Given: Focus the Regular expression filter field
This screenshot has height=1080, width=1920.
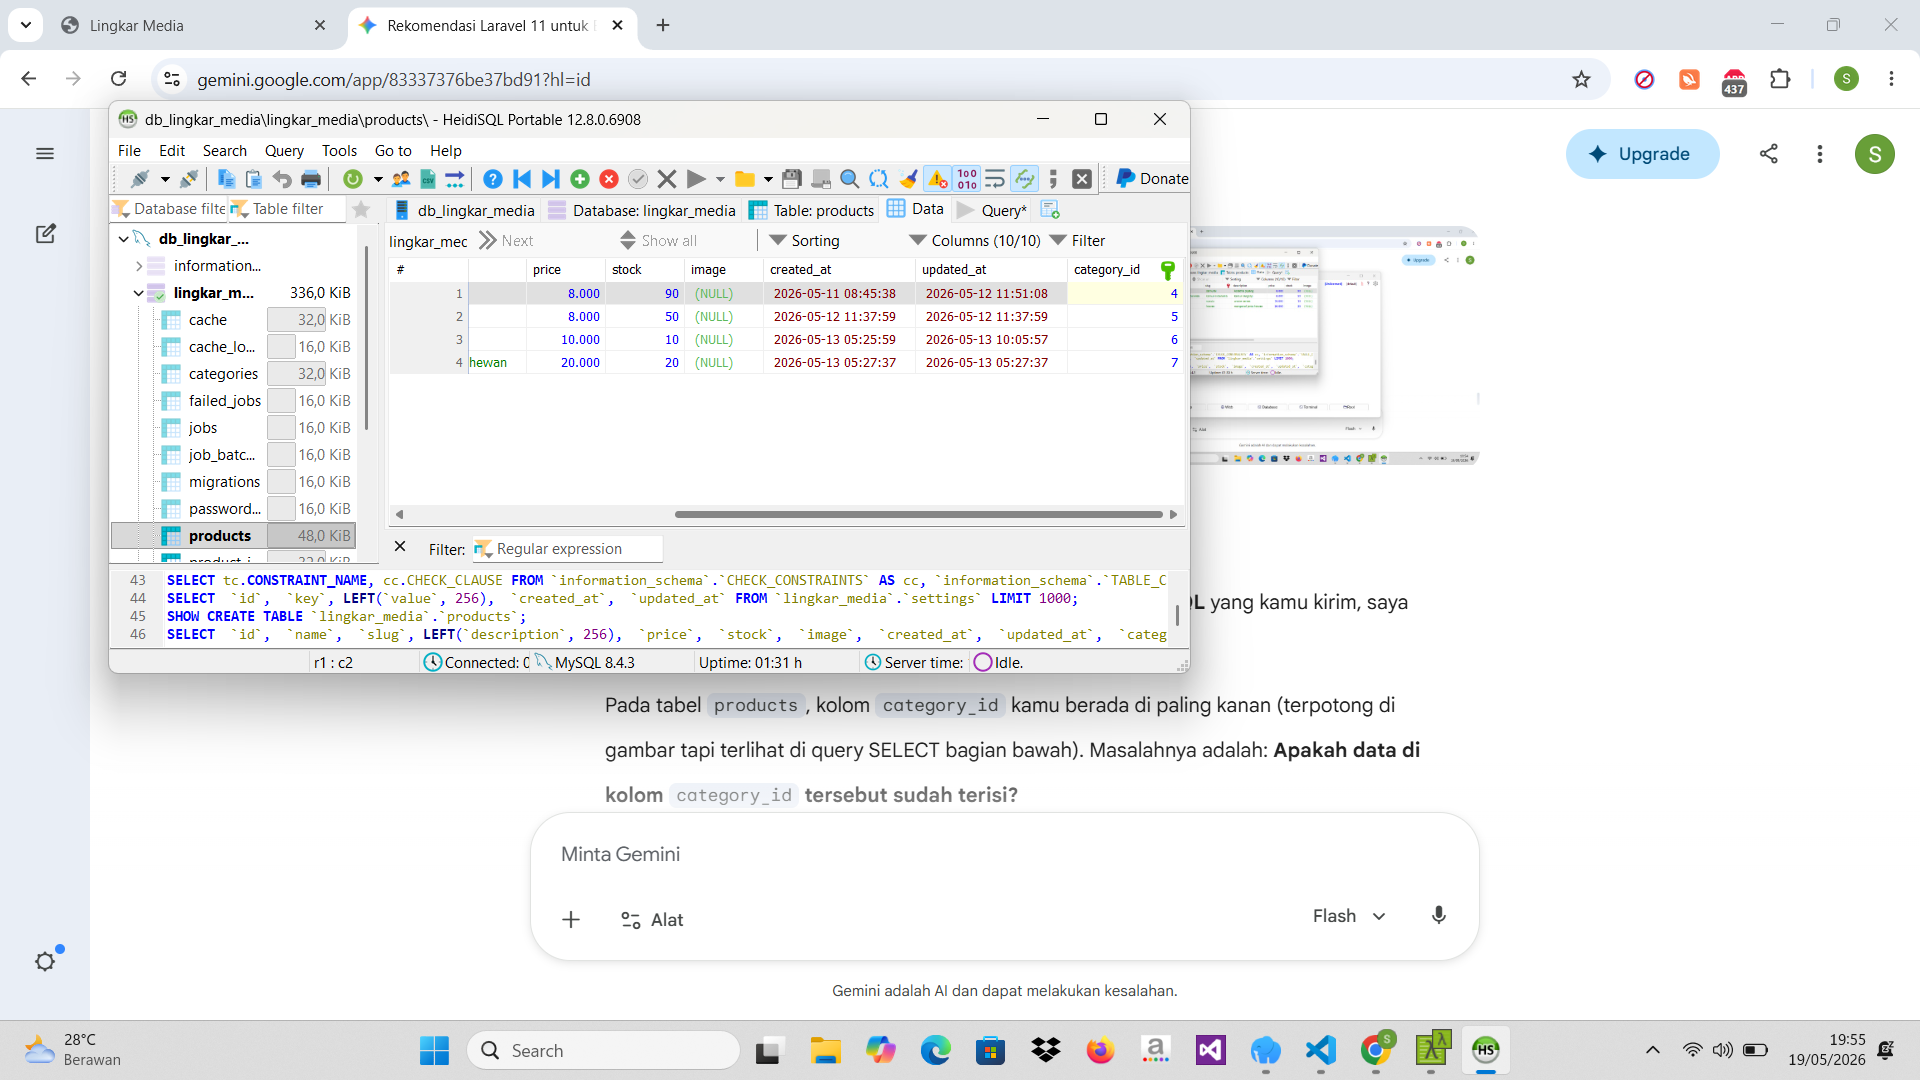Looking at the screenshot, I should point(568,549).
